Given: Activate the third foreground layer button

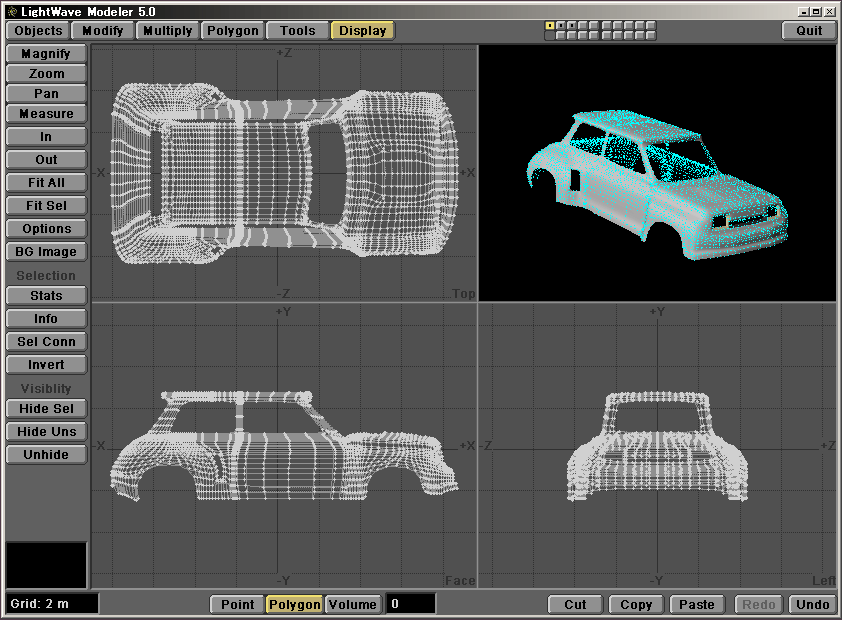Looking at the screenshot, I should 571,26.
